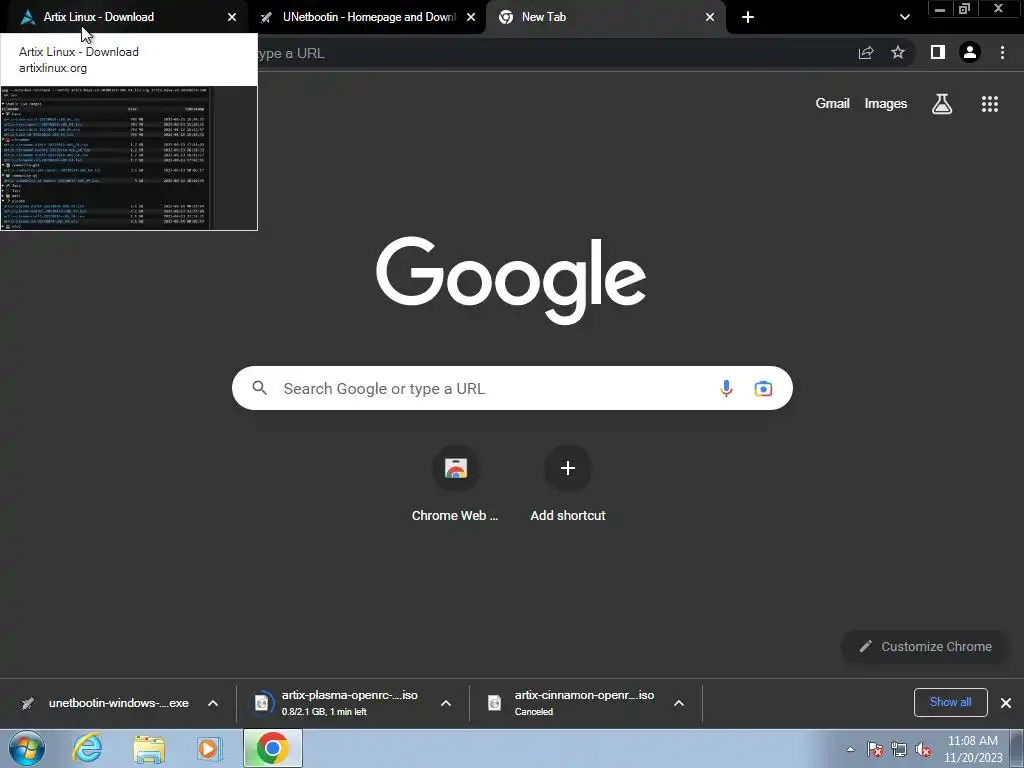Click the artix-cinnamon iso file icon
The image size is (1024, 768).
pyautogui.click(x=494, y=703)
